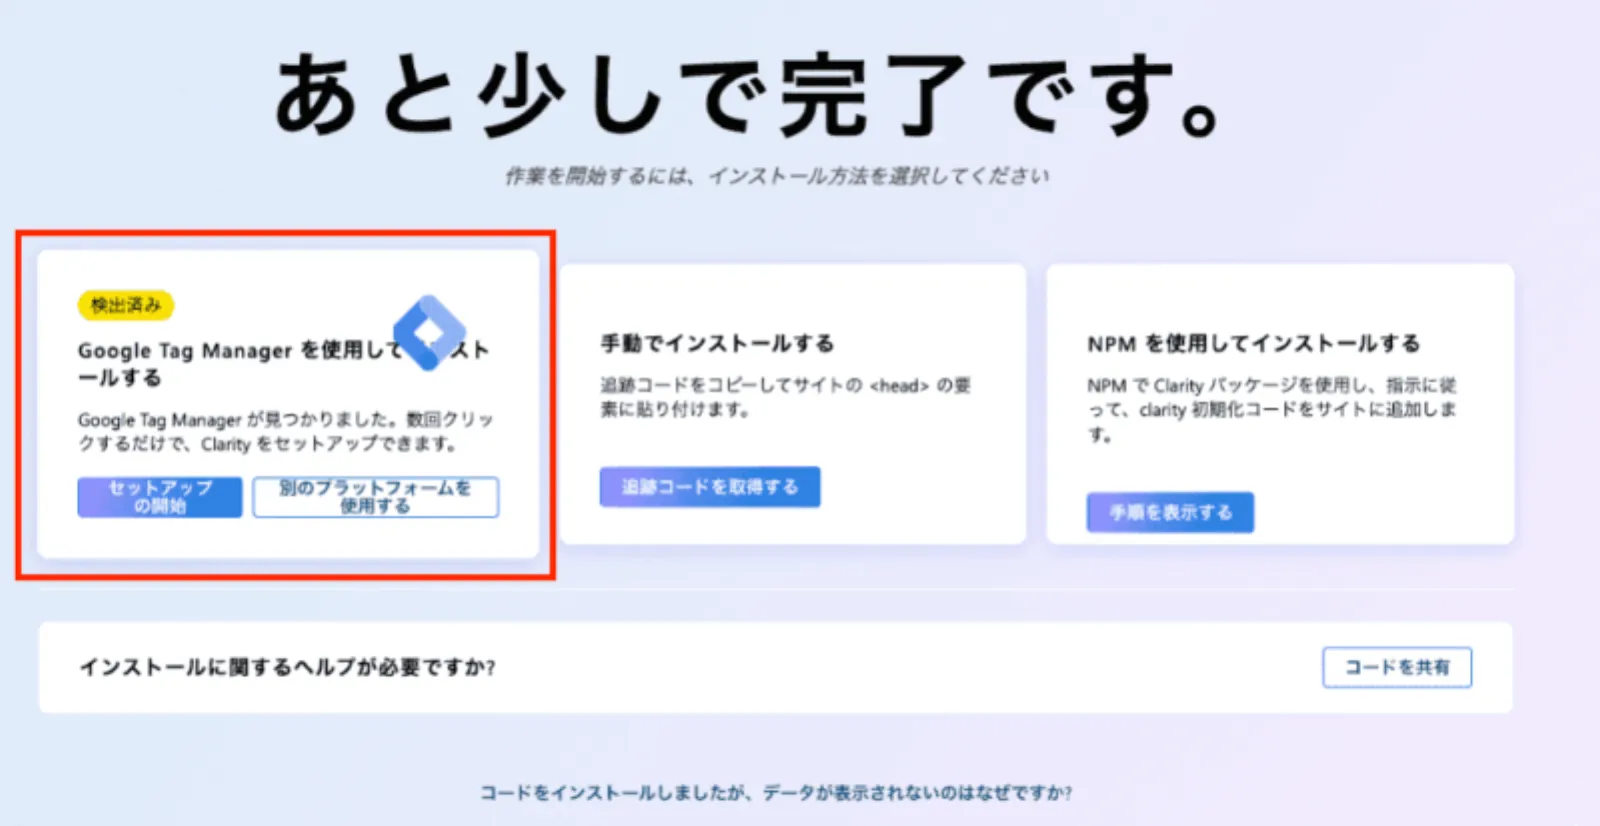Image resolution: width=1600 pixels, height=826 pixels.
Task: Click the Google Tag Manager diamond icon
Action: coord(429,333)
